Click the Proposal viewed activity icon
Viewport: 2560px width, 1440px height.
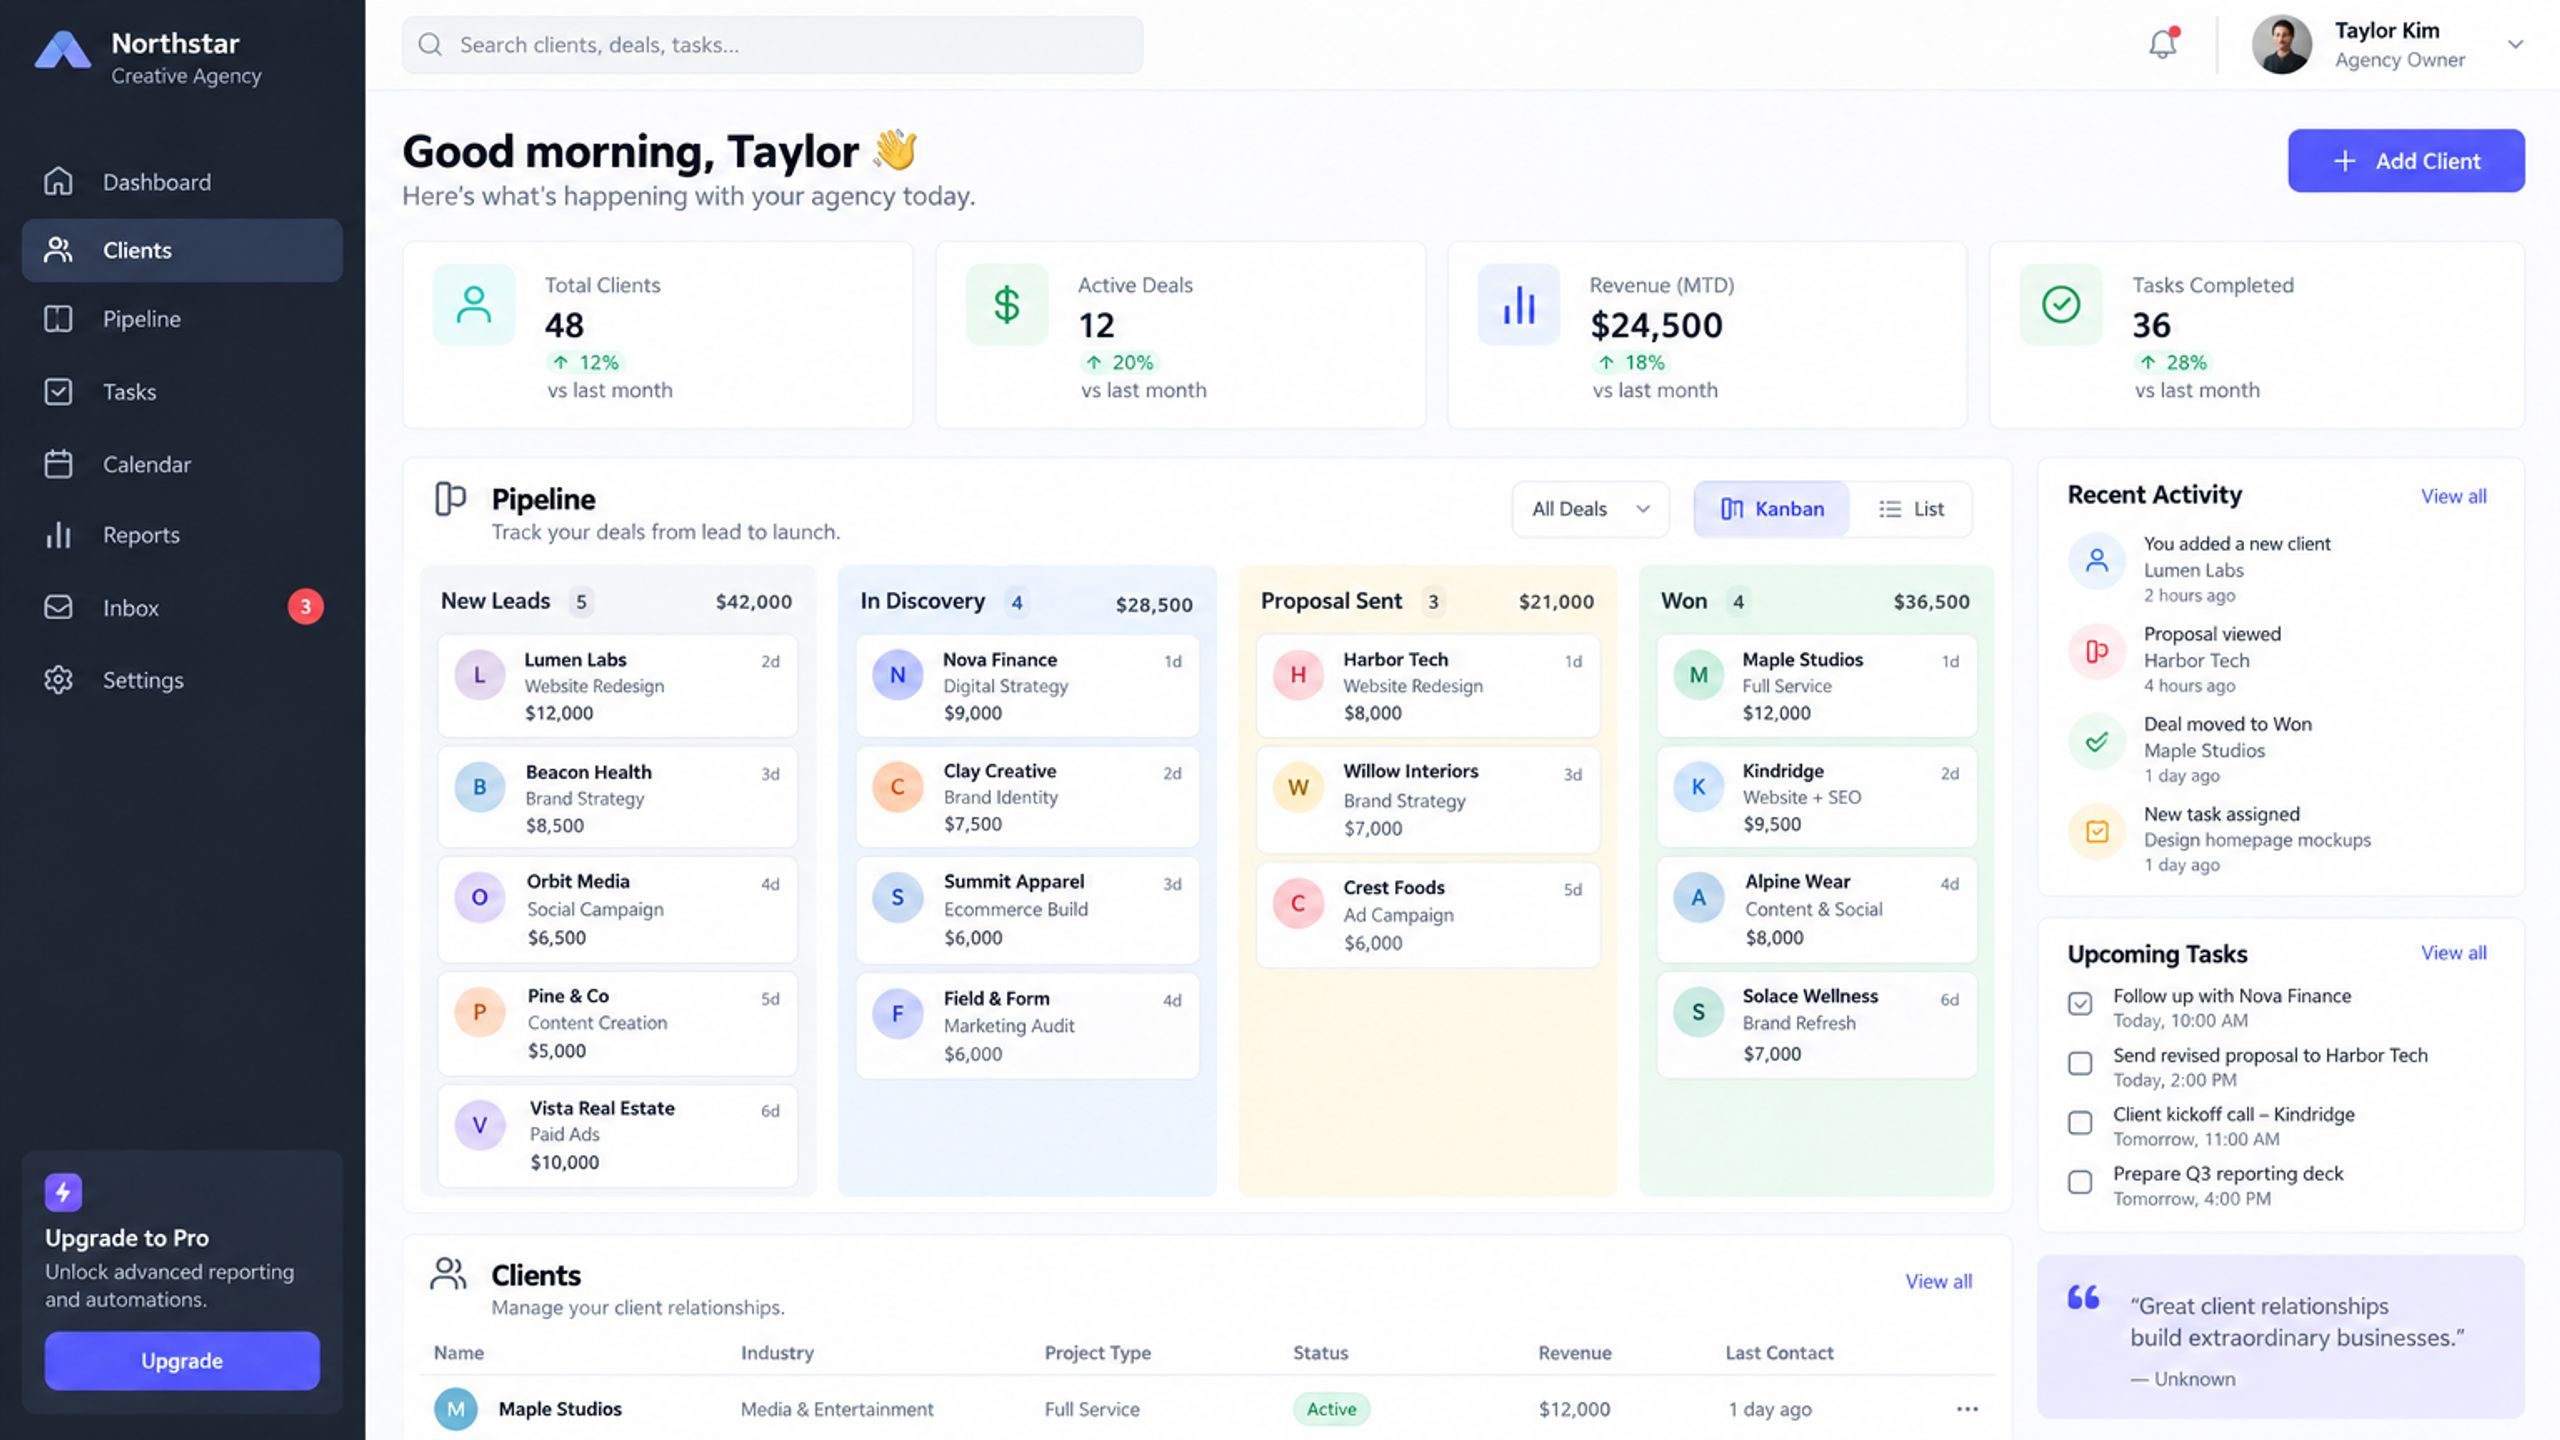tap(2097, 652)
